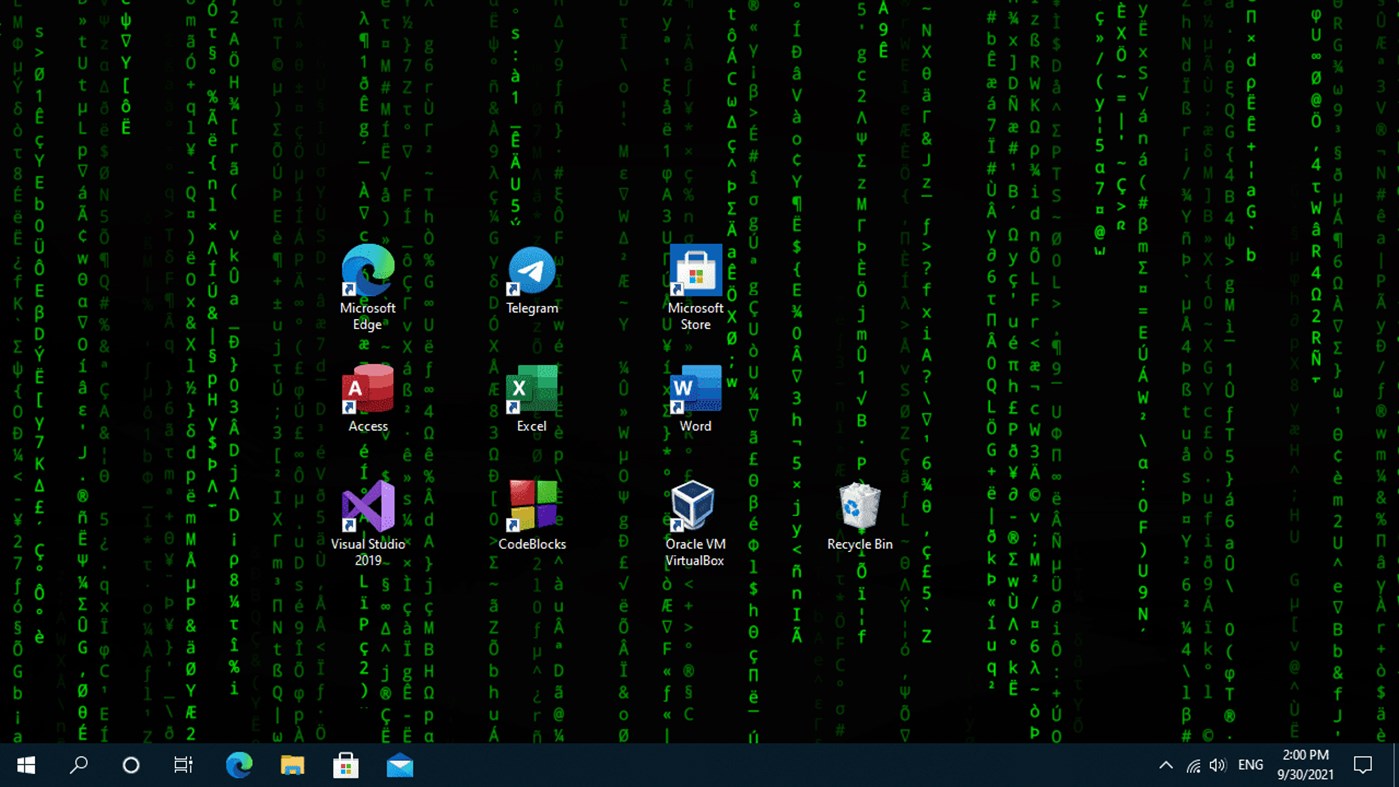Open Microsoft Store from the desktop

[x=695, y=270]
